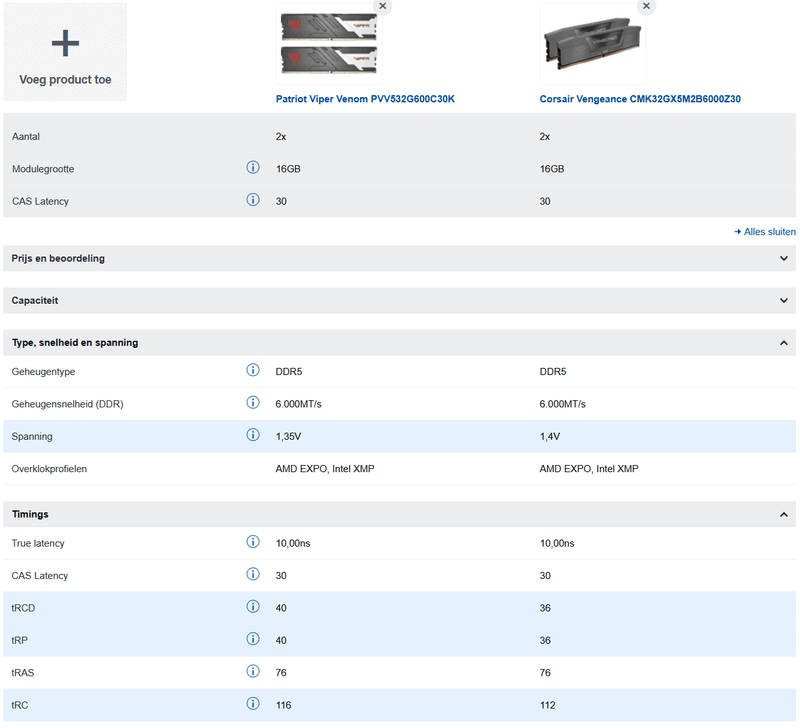The image size is (800, 728).
Task: Select the Aantal row label
Action: pyautogui.click(x=26, y=137)
